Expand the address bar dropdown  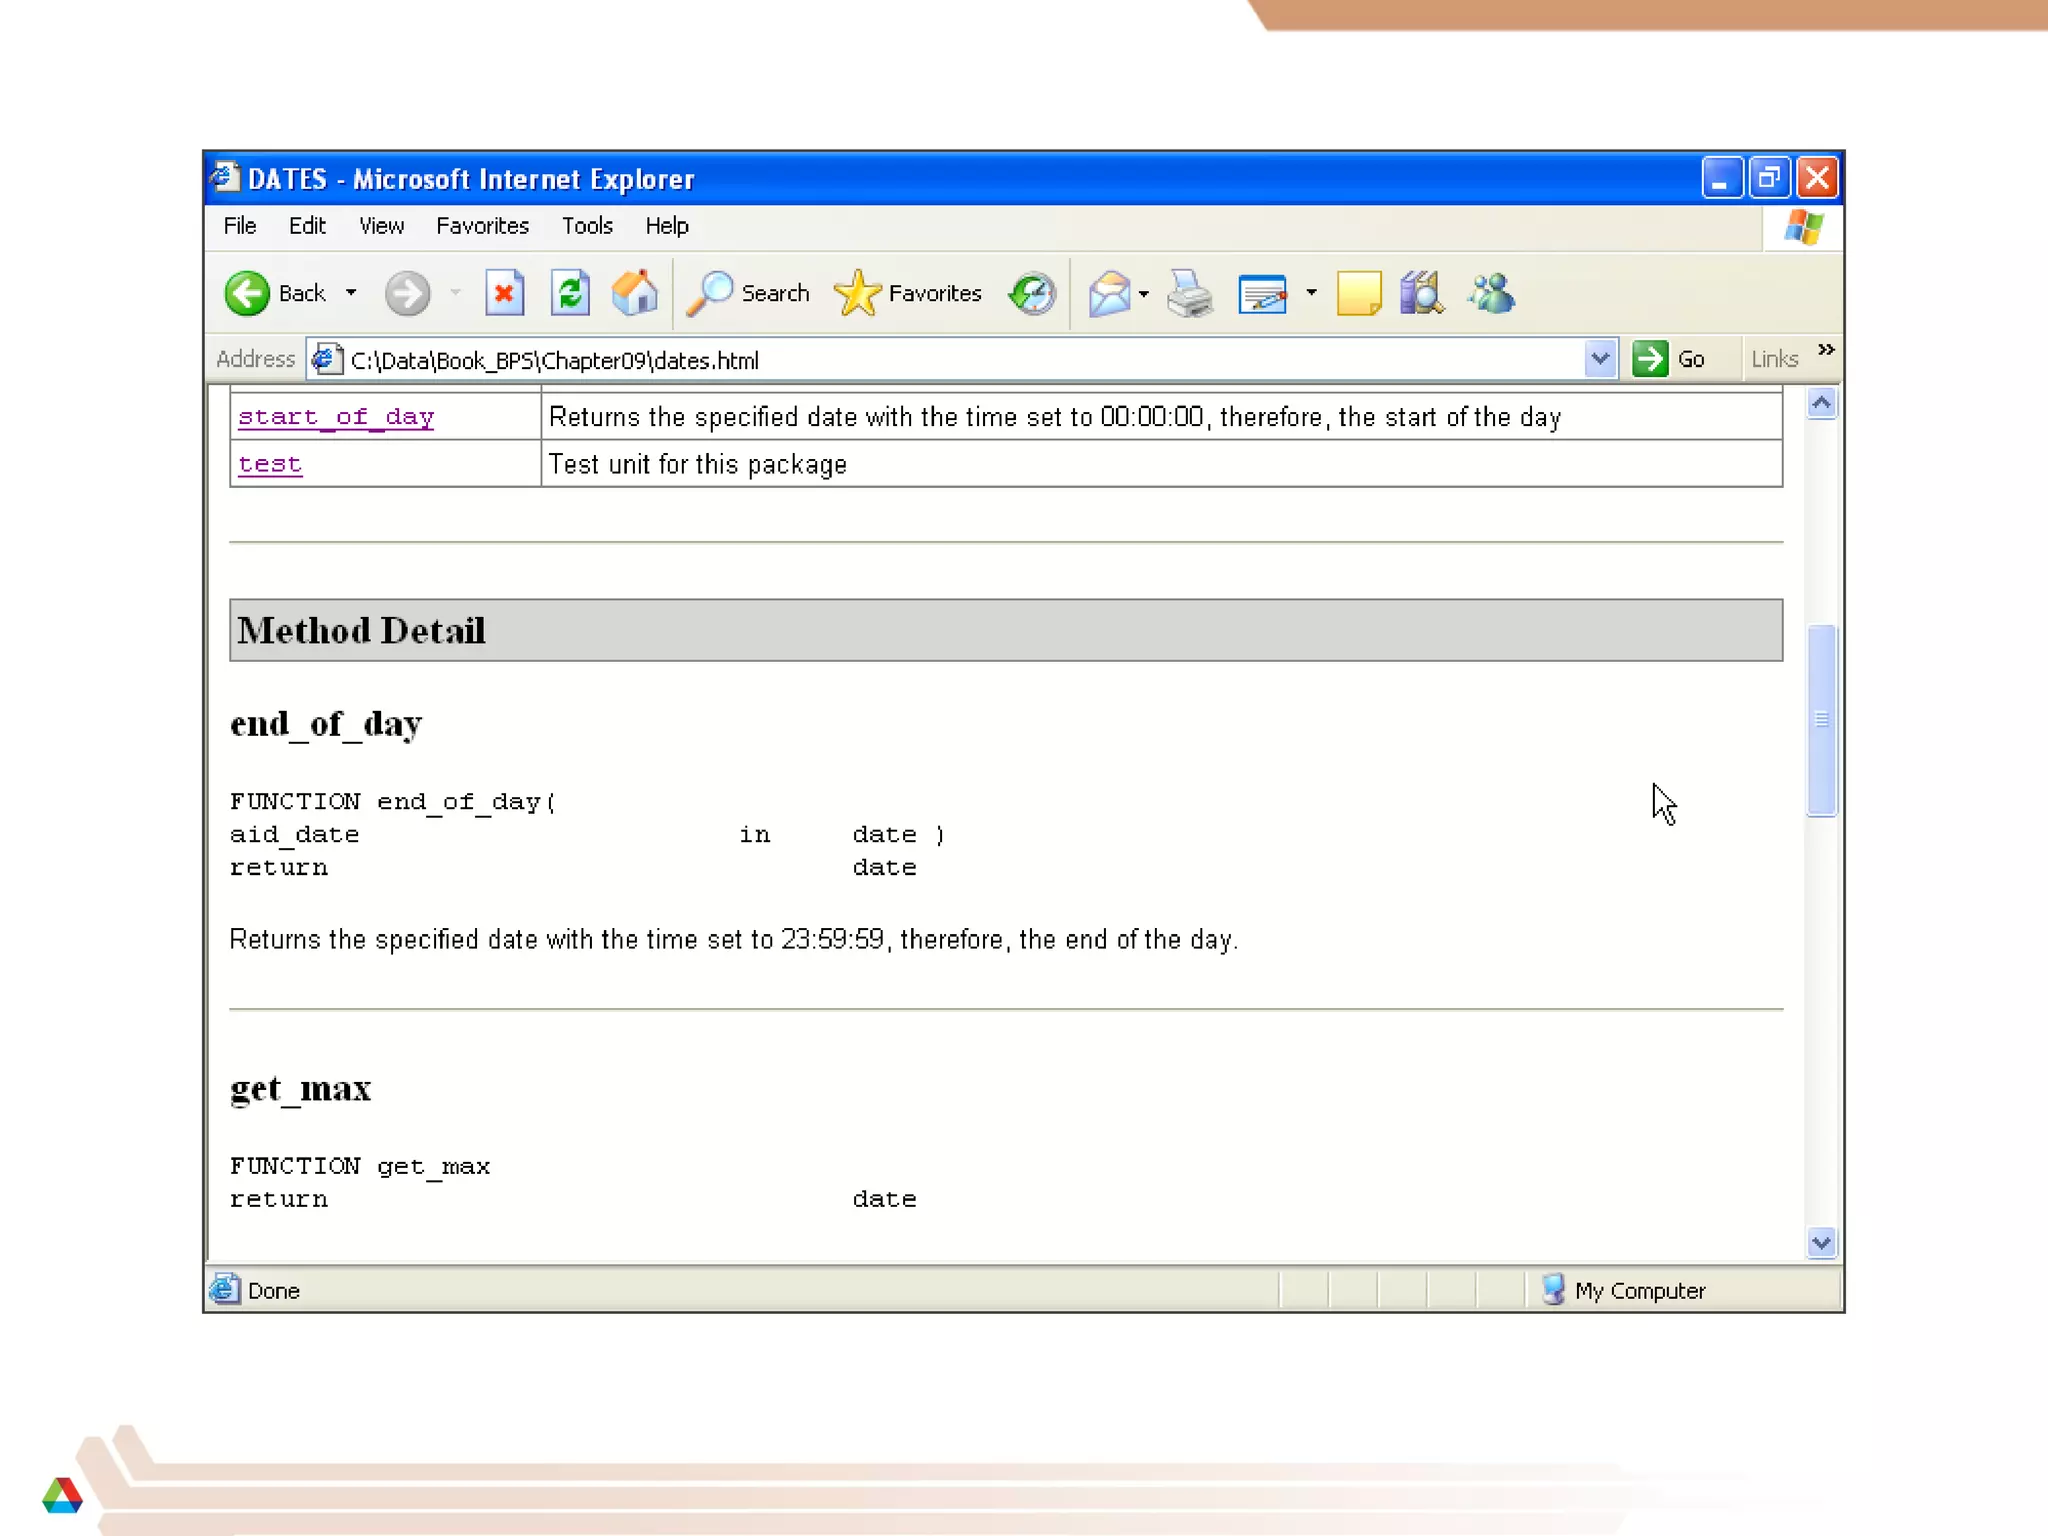point(1600,359)
